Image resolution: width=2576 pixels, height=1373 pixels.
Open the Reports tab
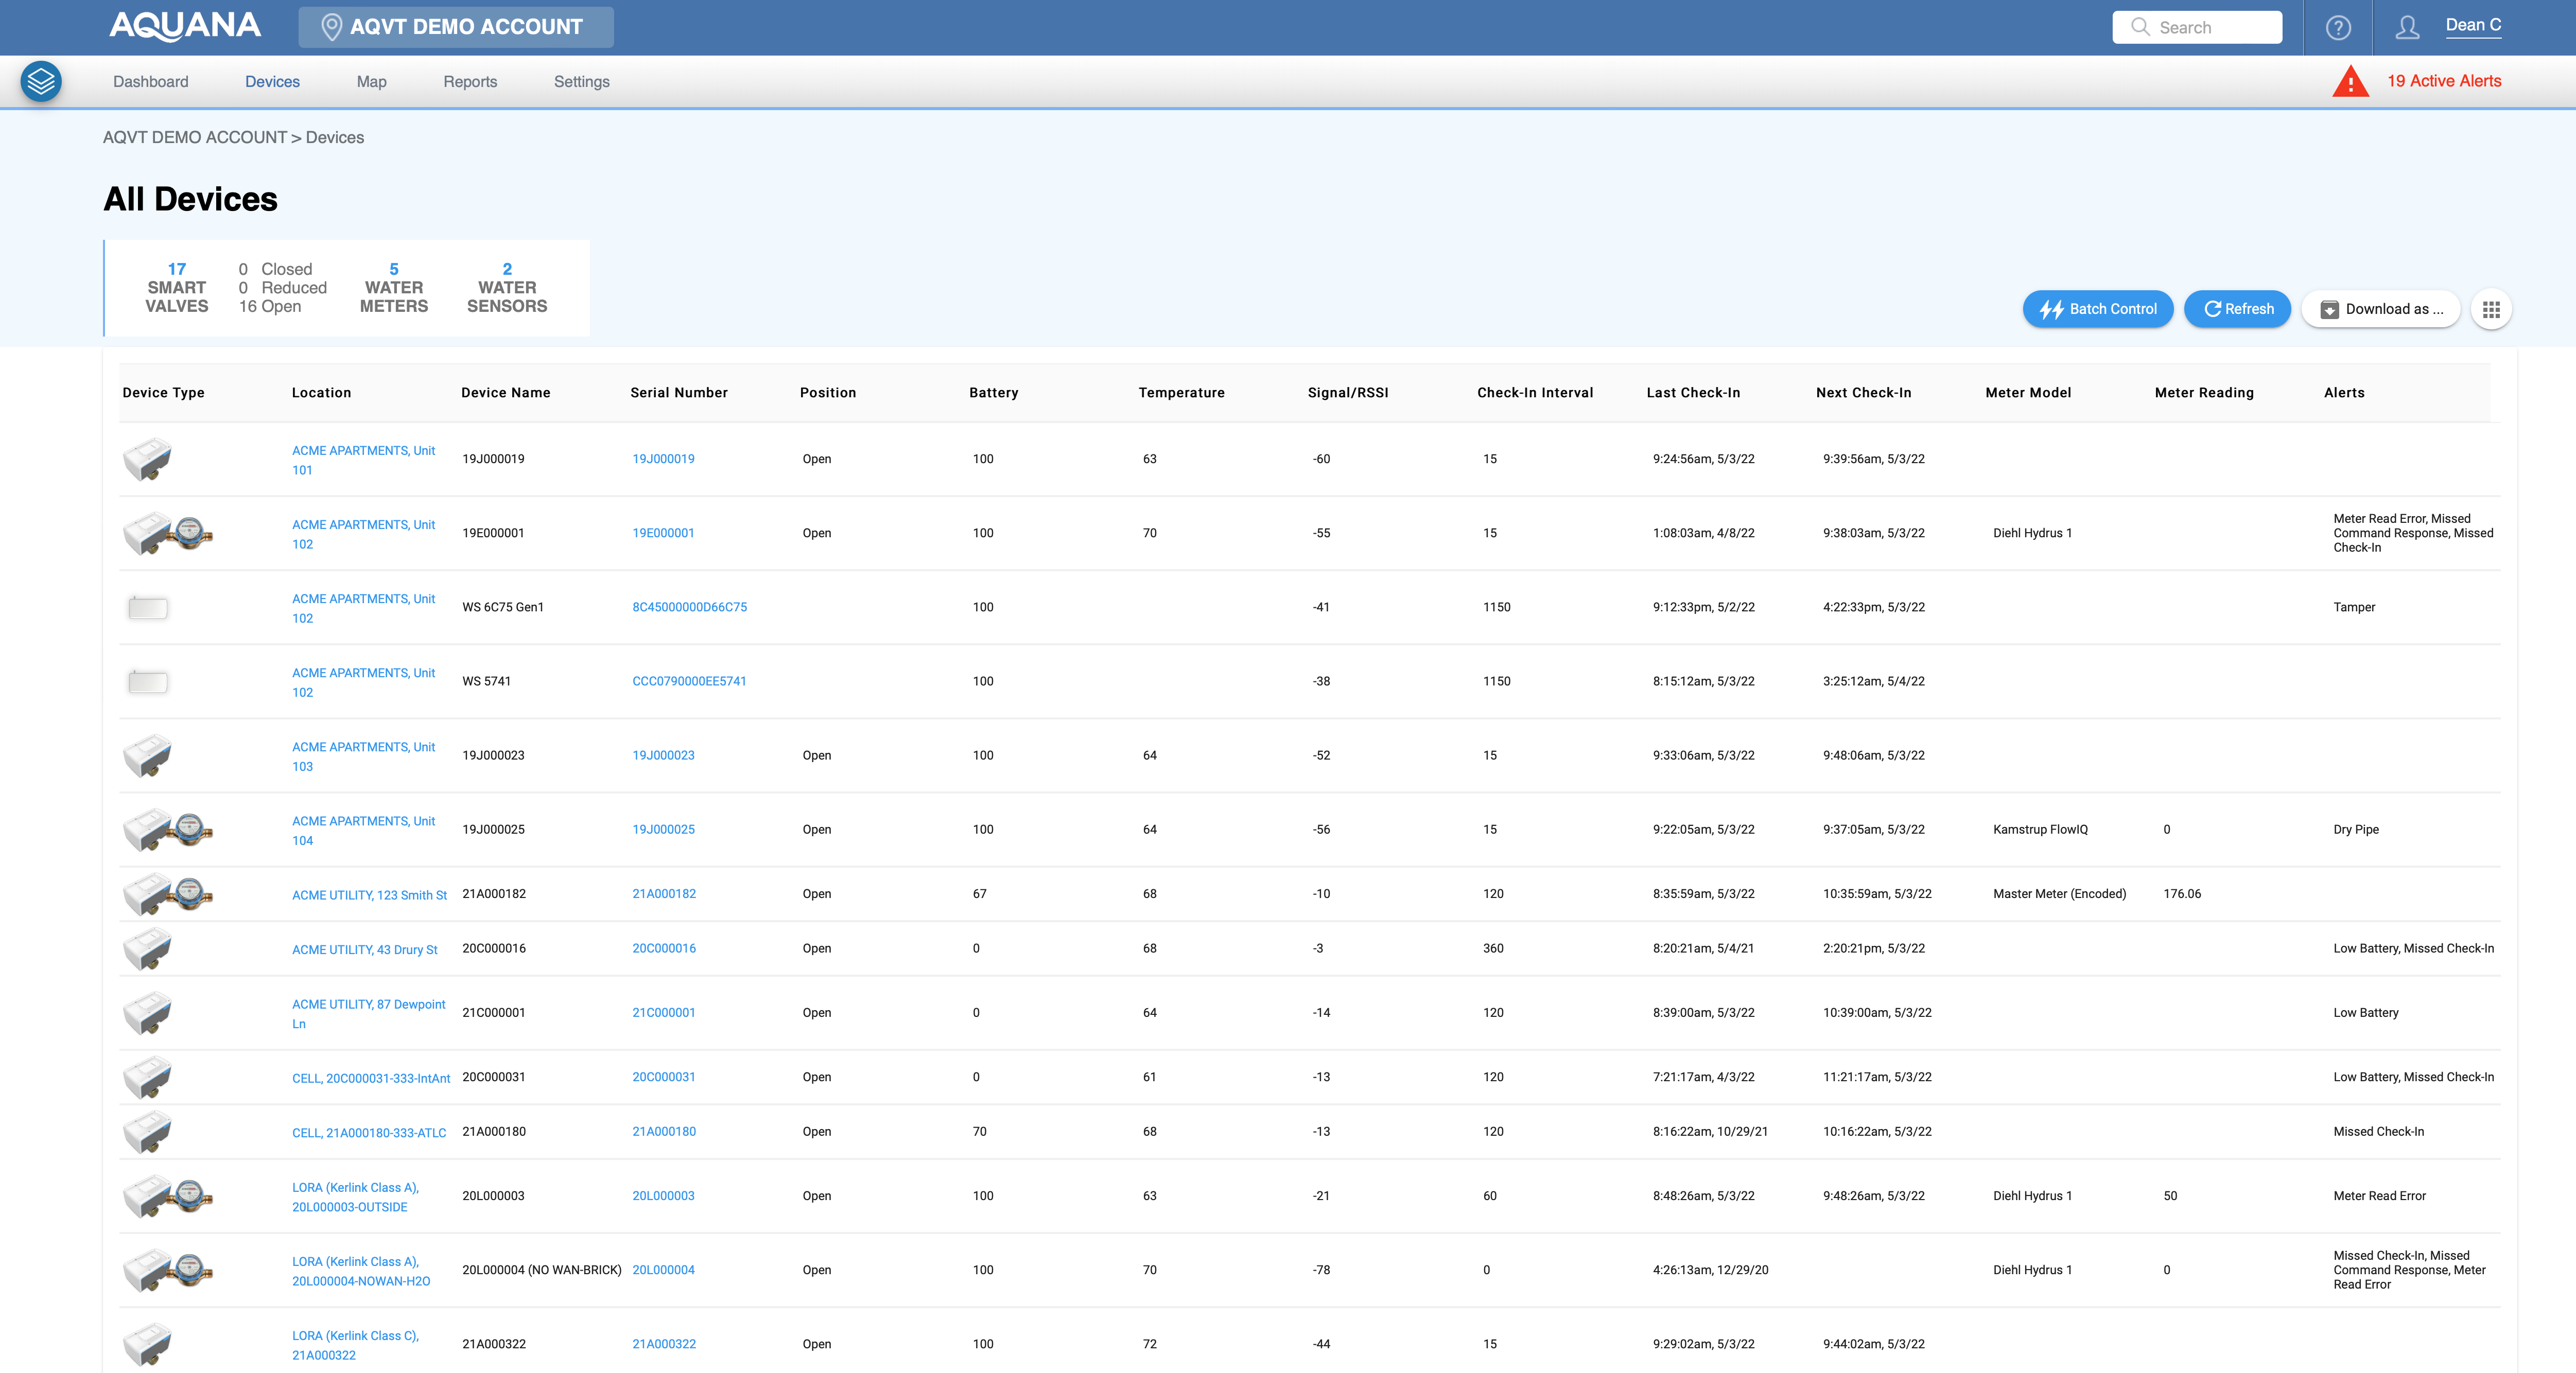[x=470, y=82]
